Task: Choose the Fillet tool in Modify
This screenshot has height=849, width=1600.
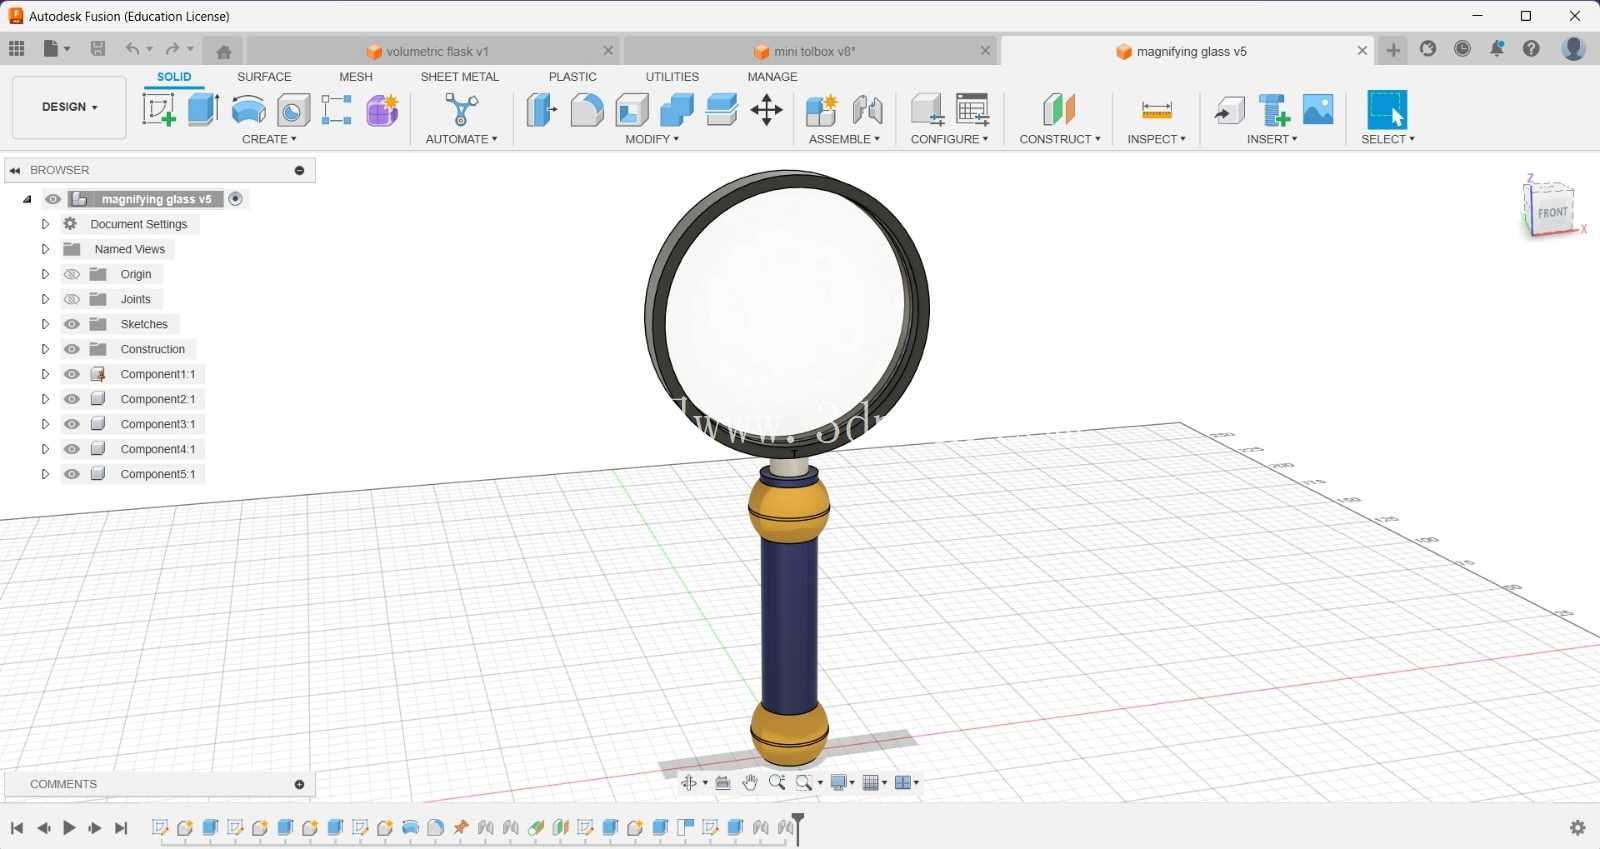Action: tap(587, 109)
